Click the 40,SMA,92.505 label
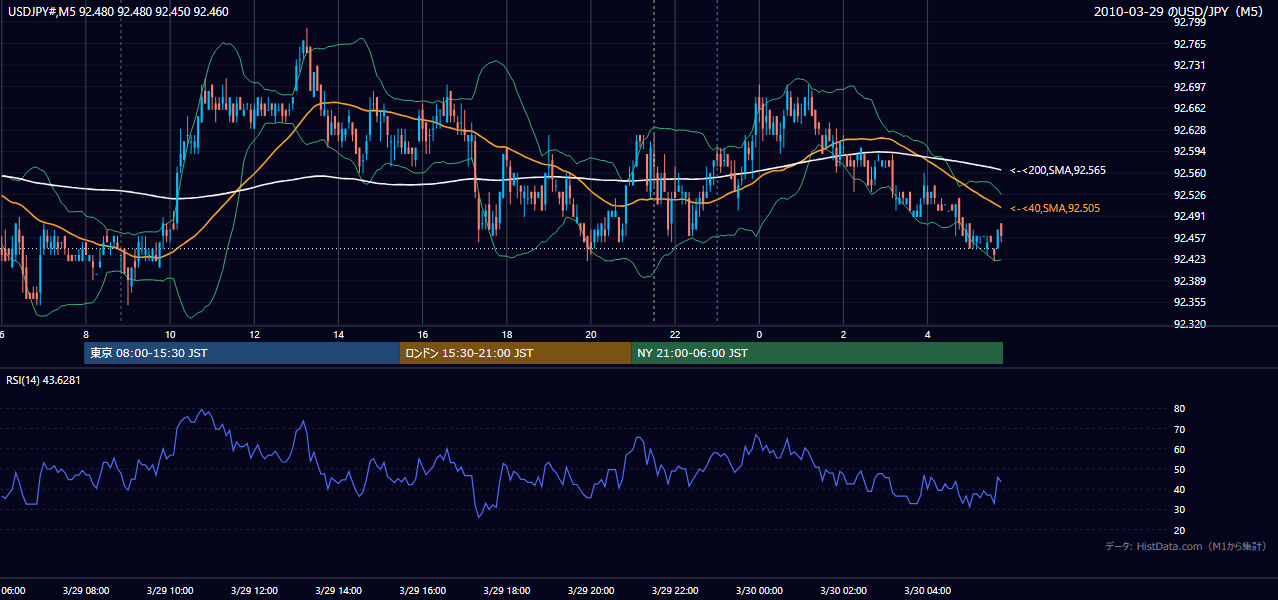The width and height of the screenshot is (1278, 600). 1064,208
